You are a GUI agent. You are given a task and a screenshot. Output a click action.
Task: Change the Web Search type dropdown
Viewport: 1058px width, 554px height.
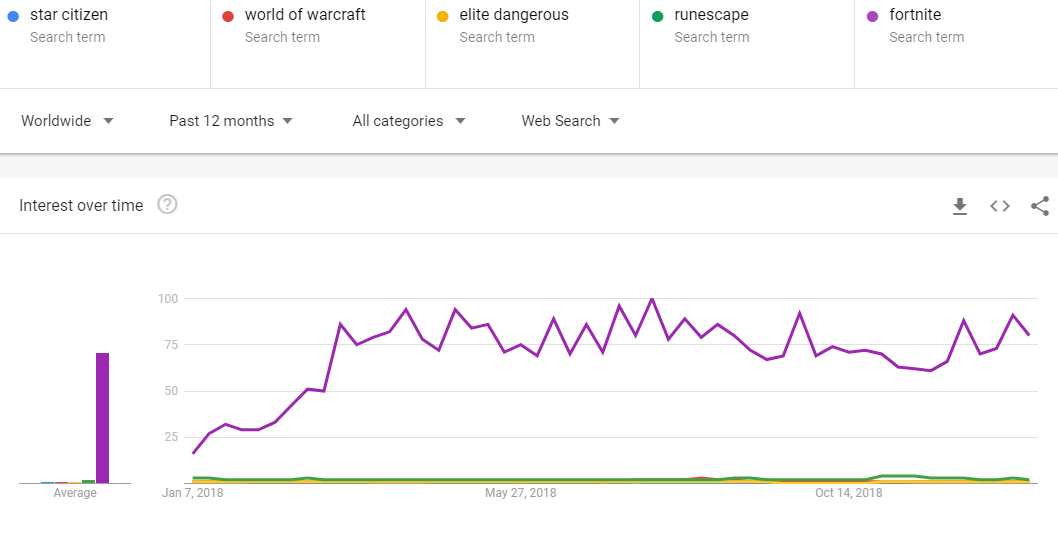(570, 121)
